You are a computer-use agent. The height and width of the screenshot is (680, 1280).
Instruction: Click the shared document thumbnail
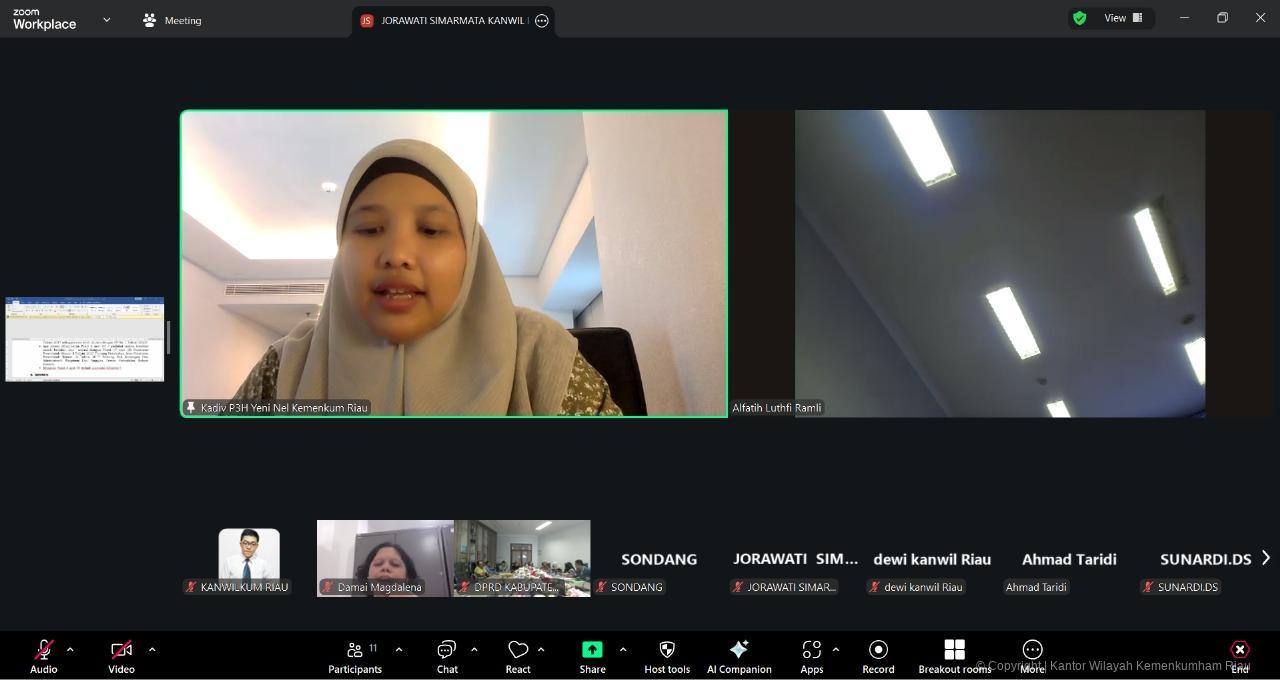[x=85, y=339]
